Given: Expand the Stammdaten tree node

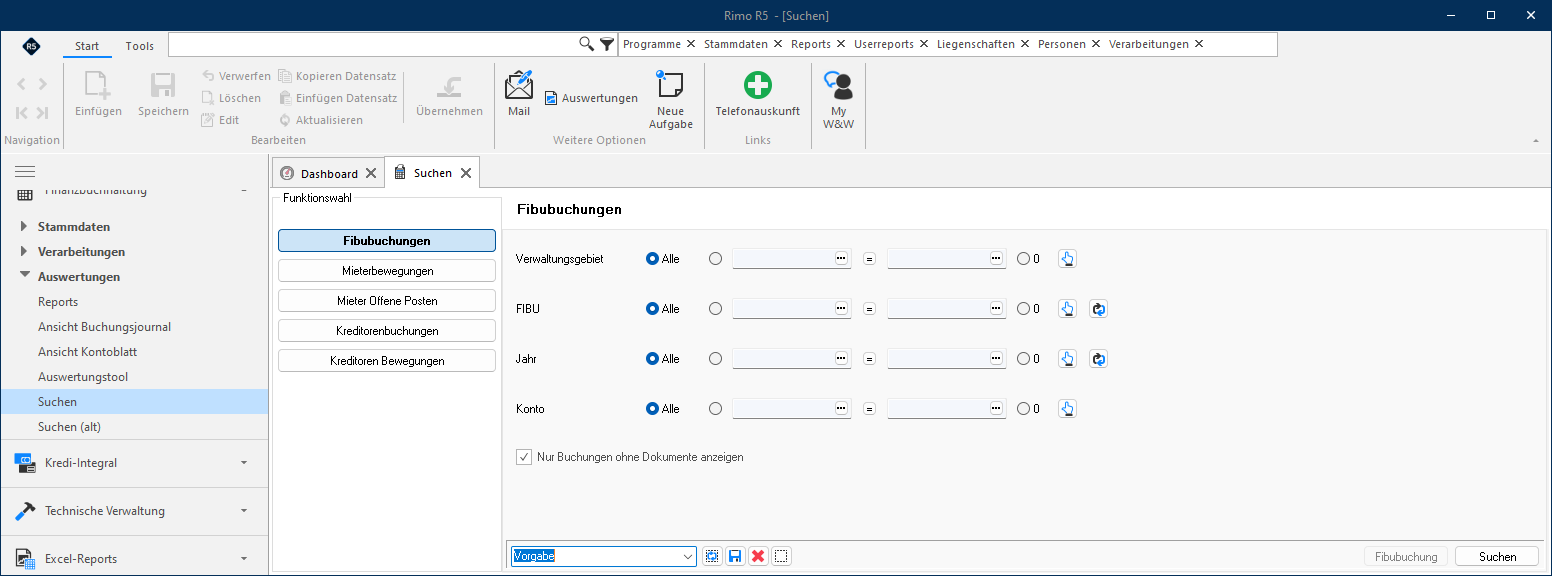Looking at the screenshot, I should coord(24,227).
